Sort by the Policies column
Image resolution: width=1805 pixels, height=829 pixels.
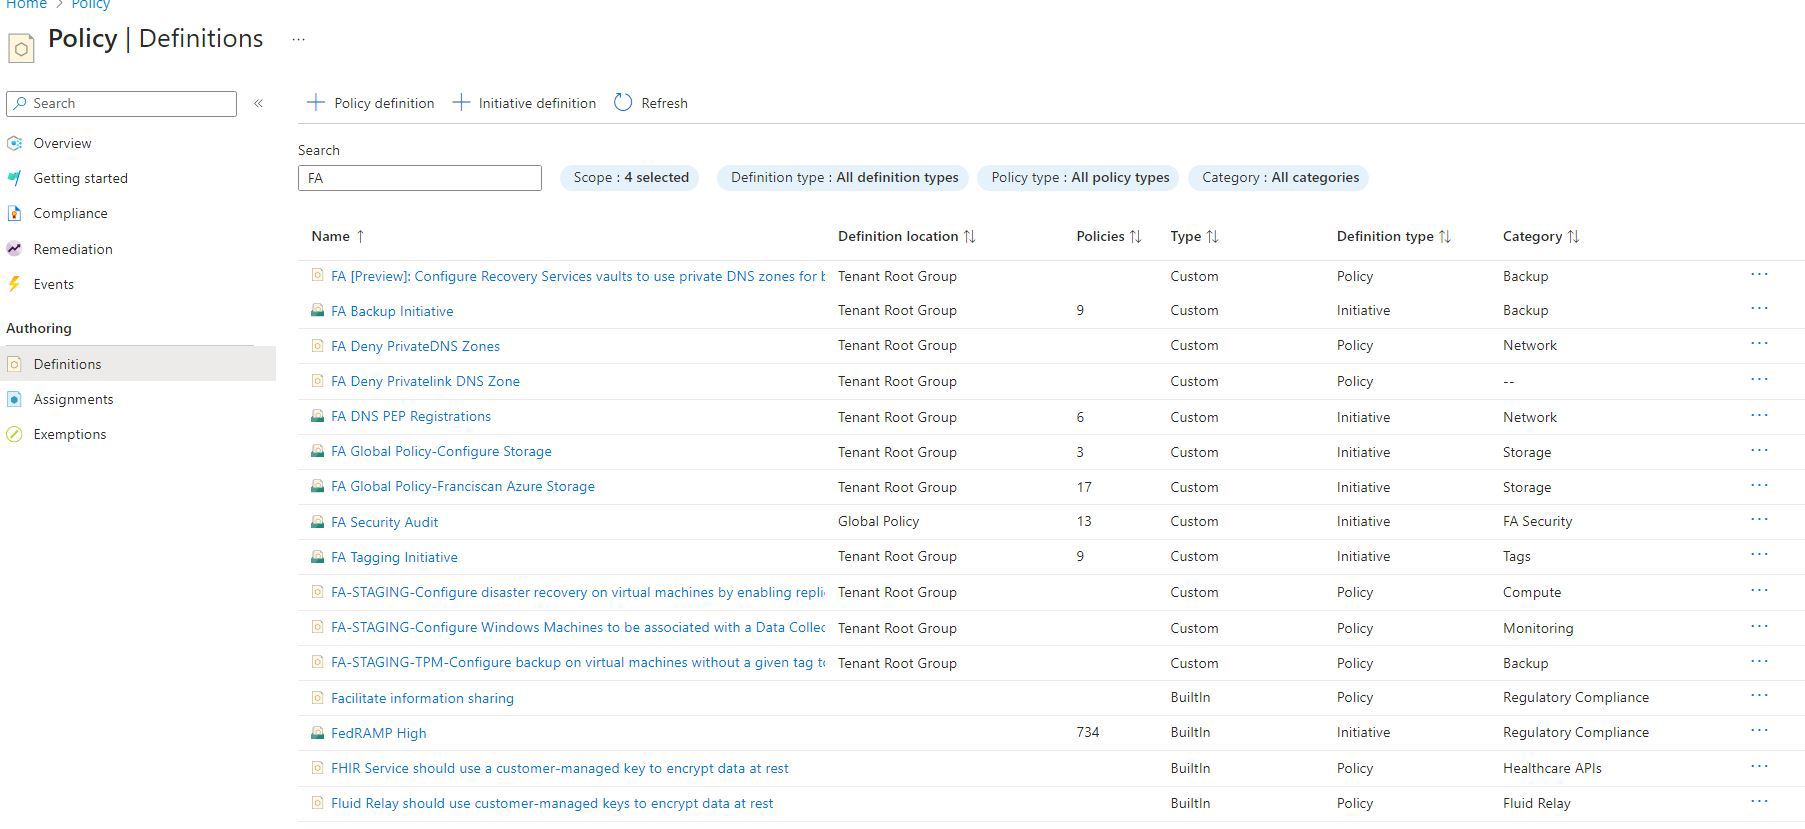click(1108, 236)
